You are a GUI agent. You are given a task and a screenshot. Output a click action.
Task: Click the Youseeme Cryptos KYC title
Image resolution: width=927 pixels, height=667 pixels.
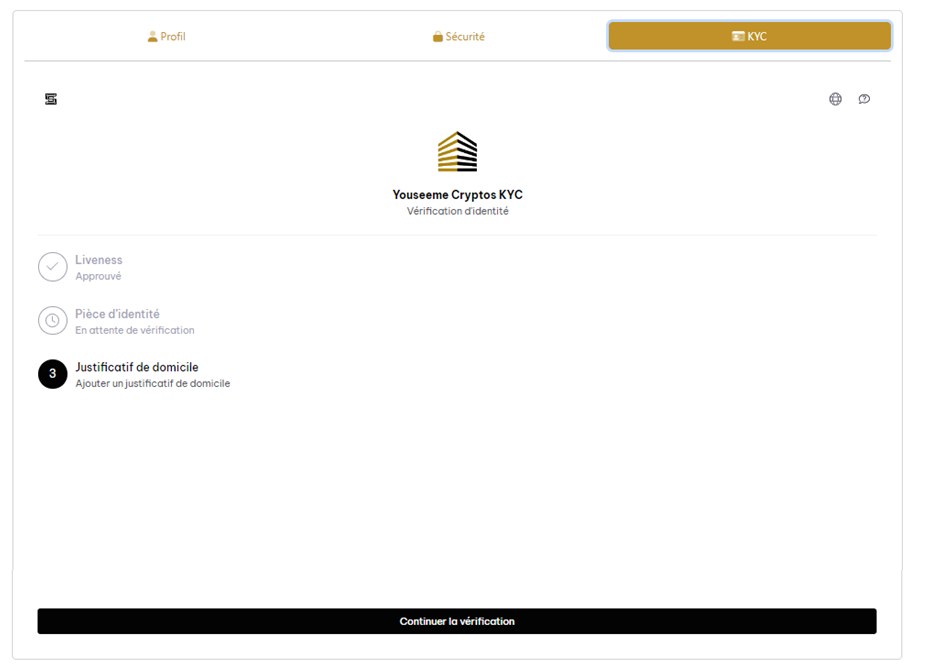tap(457, 195)
